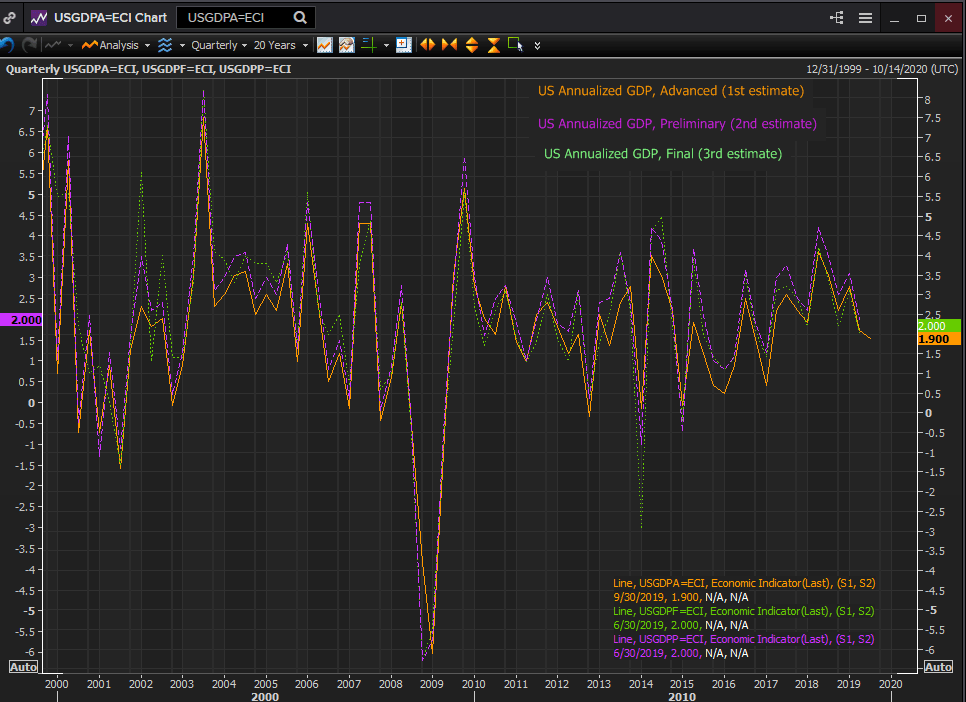The image size is (966, 702).
Task: Click the horizontal compress arrows icon
Action: [449, 45]
